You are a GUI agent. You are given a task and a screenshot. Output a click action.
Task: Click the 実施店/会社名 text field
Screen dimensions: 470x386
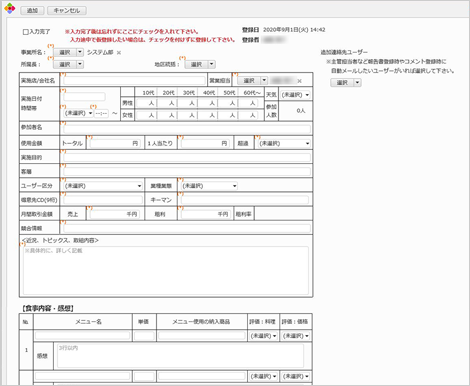click(134, 80)
